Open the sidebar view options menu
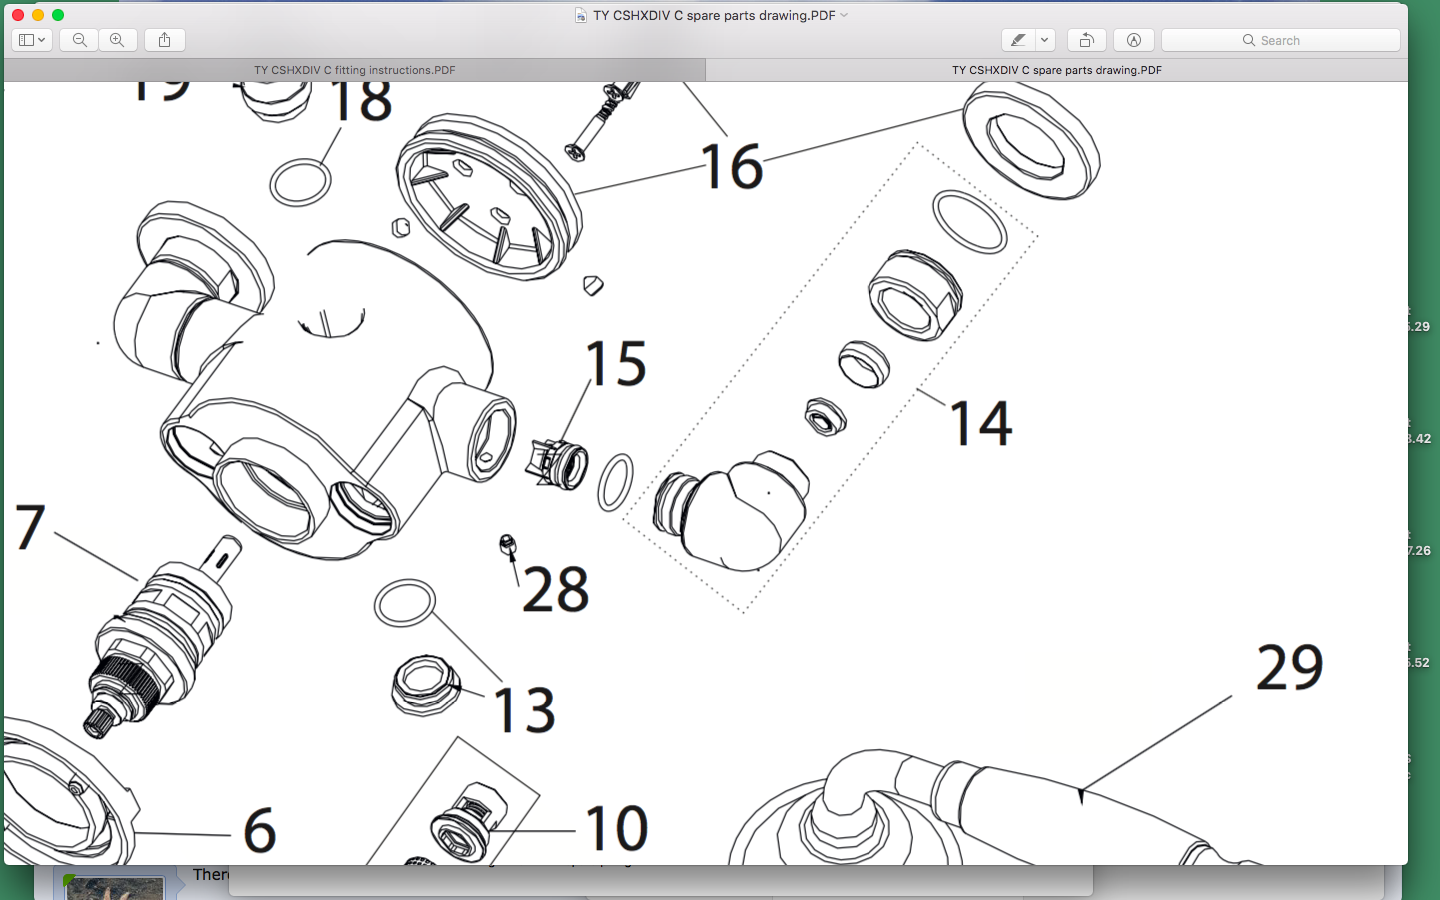The width and height of the screenshot is (1440, 900). click(32, 40)
